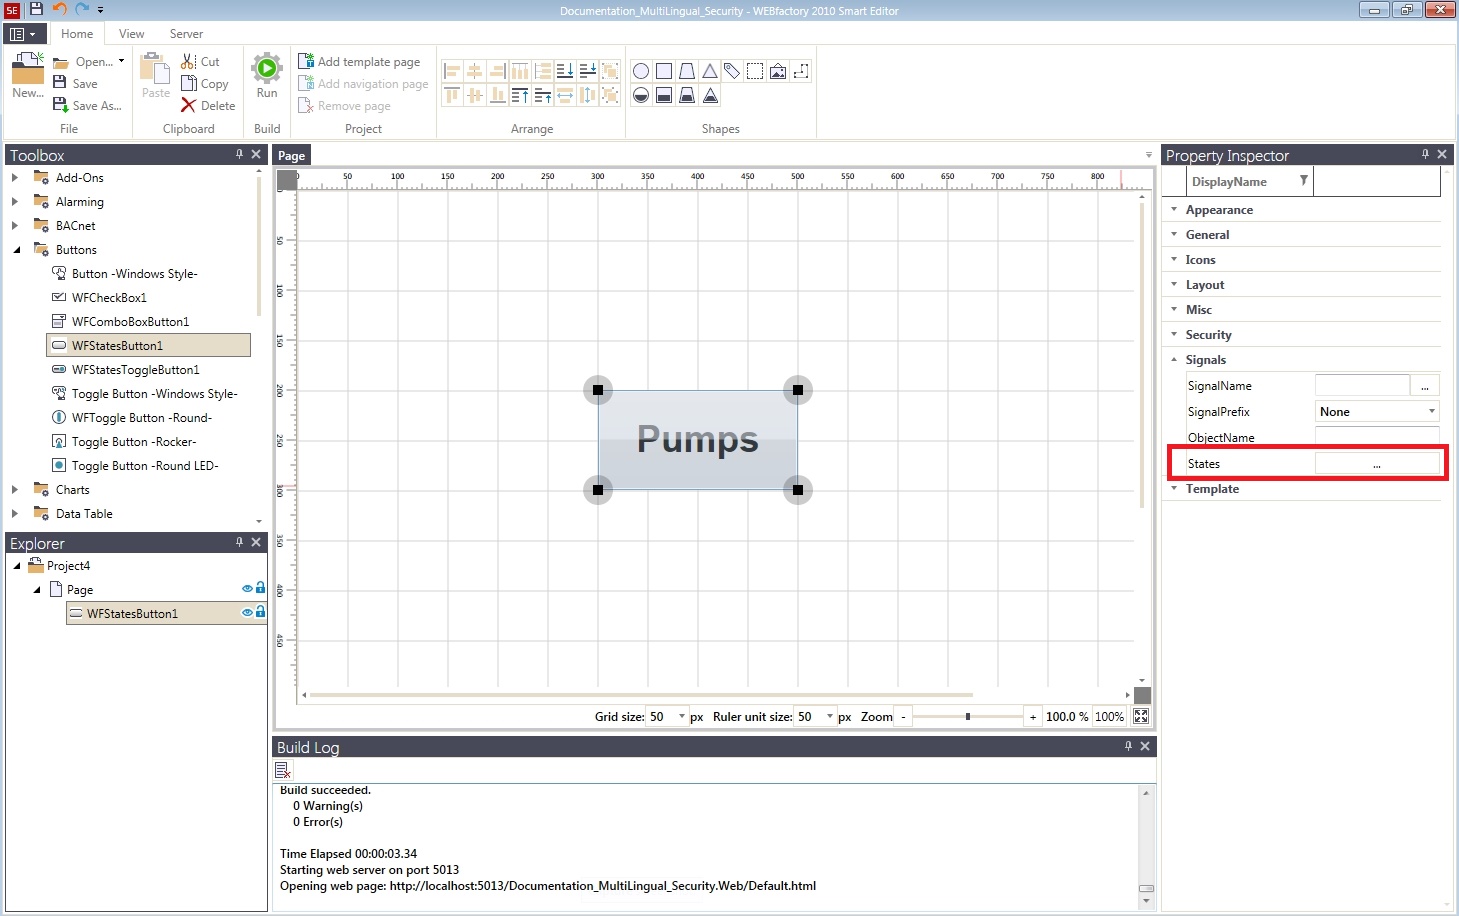
Task: Click the Add template page button
Action: 361,61
